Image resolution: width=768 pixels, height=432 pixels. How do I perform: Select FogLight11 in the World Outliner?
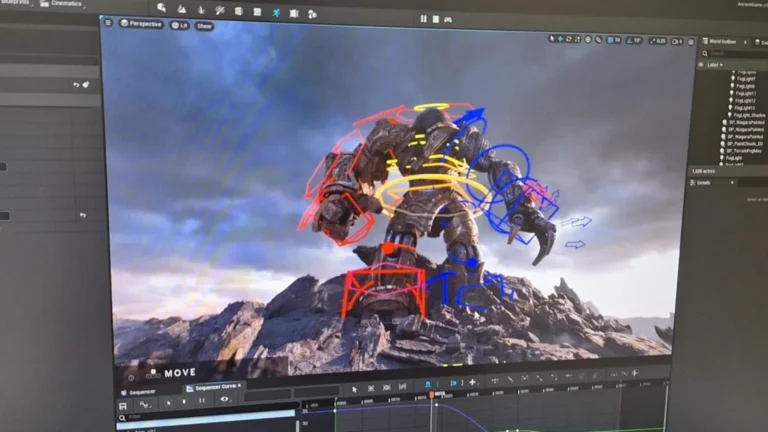(x=745, y=93)
